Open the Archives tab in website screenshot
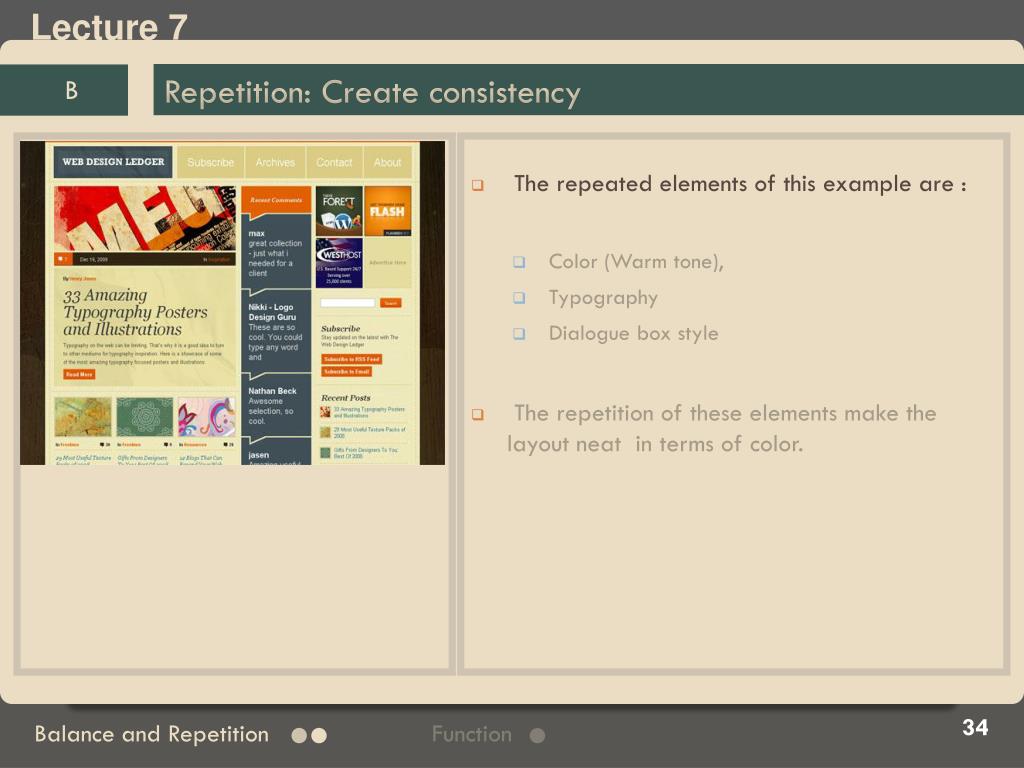Viewport: 1024px width, 768px height. click(275, 162)
